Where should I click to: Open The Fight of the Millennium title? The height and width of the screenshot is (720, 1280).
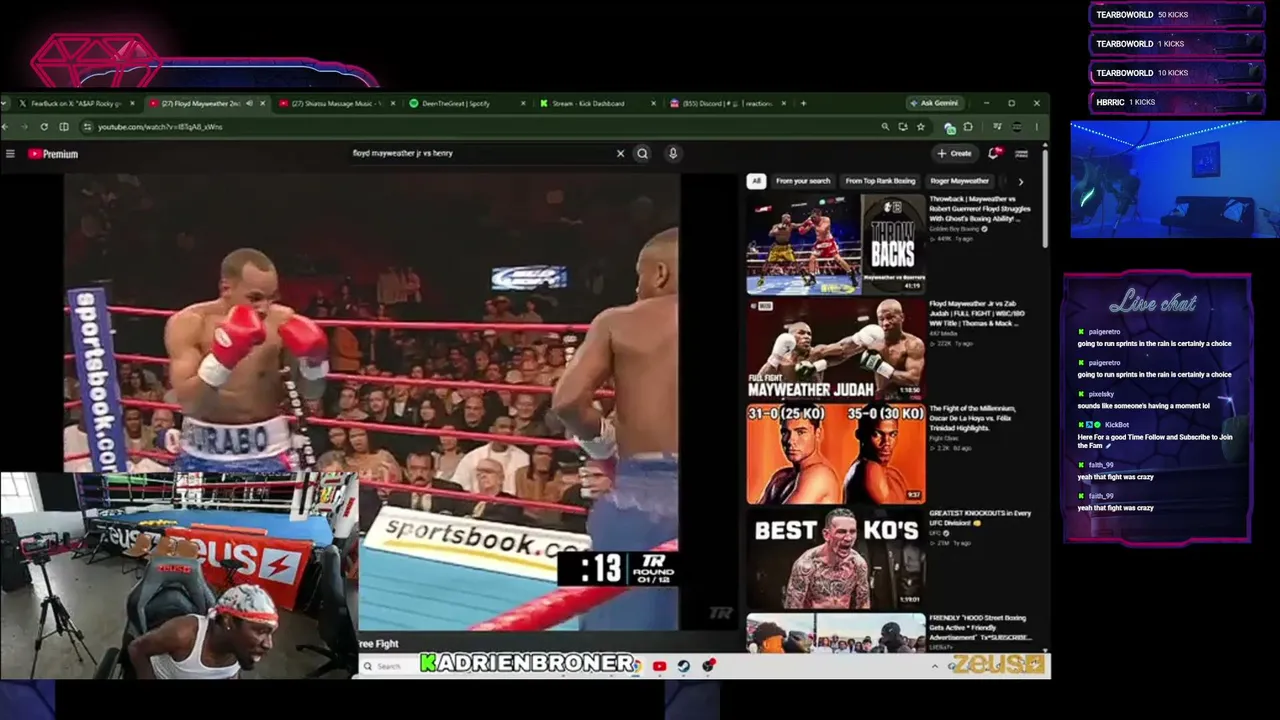972,417
